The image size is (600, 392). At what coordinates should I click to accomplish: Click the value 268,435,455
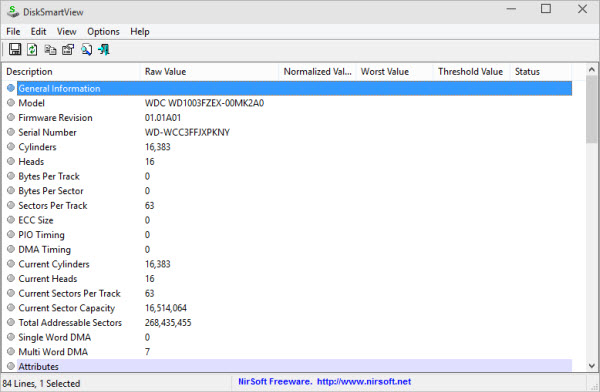[x=168, y=322]
